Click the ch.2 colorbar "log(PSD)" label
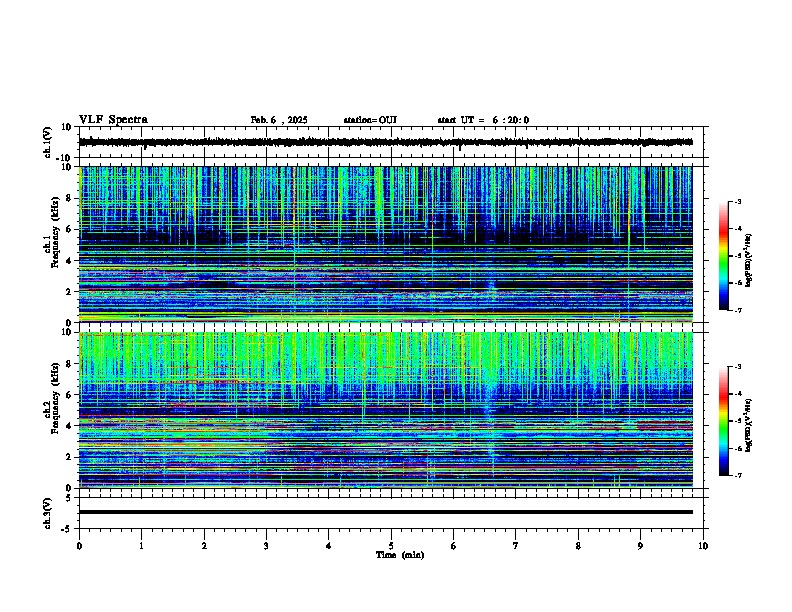 [x=748, y=425]
